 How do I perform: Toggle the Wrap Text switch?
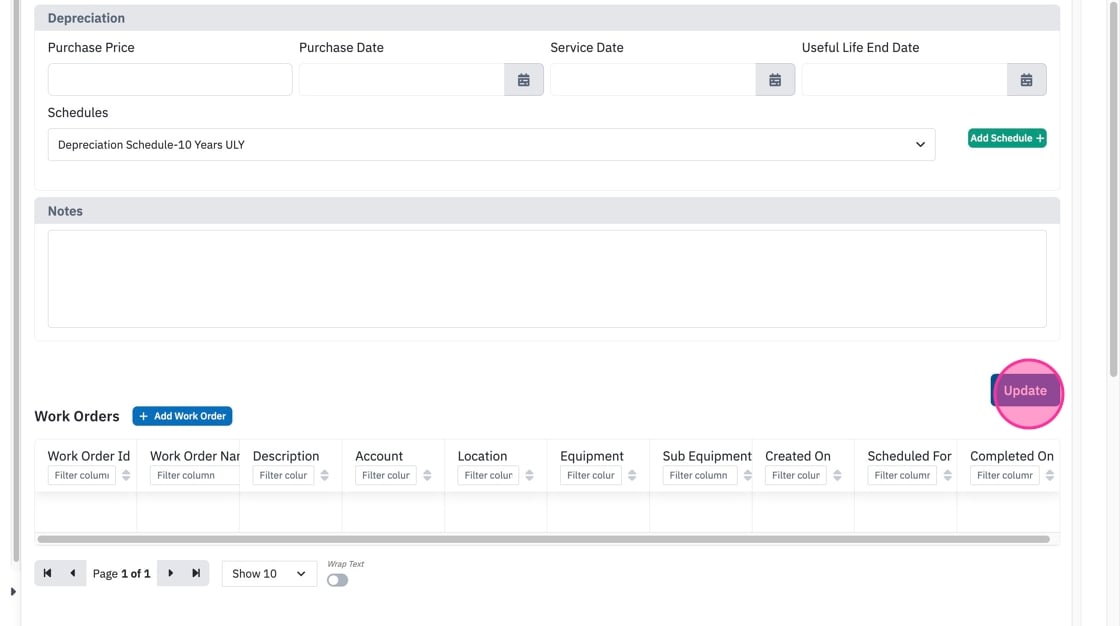pyautogui.click(x=337, y=580)
